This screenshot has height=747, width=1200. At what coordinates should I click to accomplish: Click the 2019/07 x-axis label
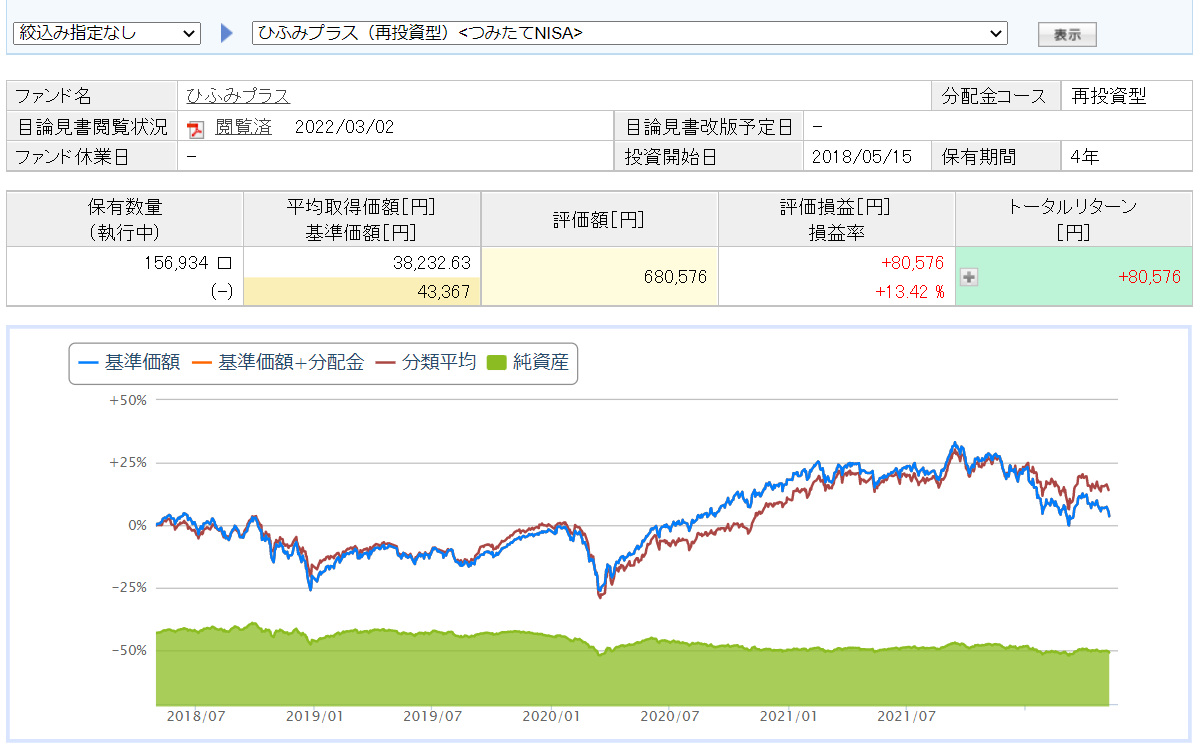pos(433,717)
